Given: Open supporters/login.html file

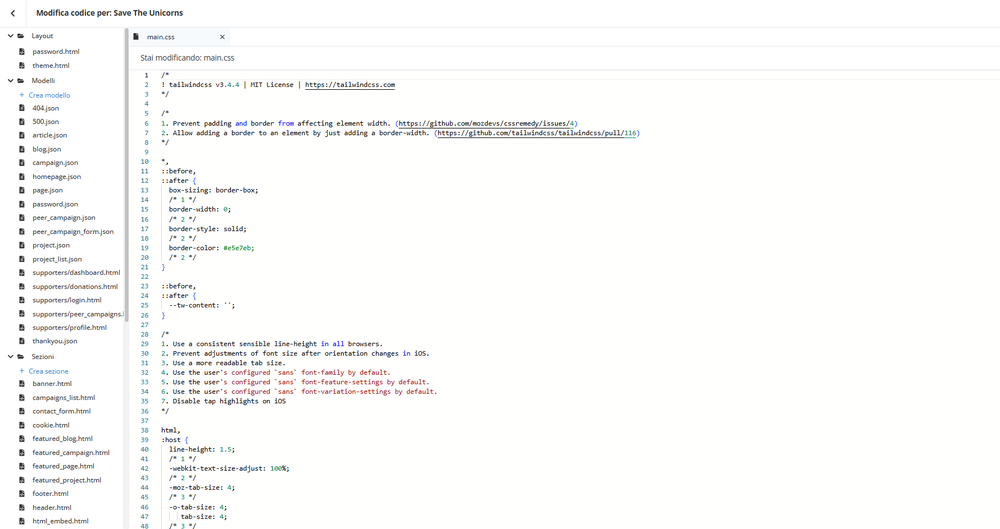Looking at the screenshot, I should tap(67, 300).
